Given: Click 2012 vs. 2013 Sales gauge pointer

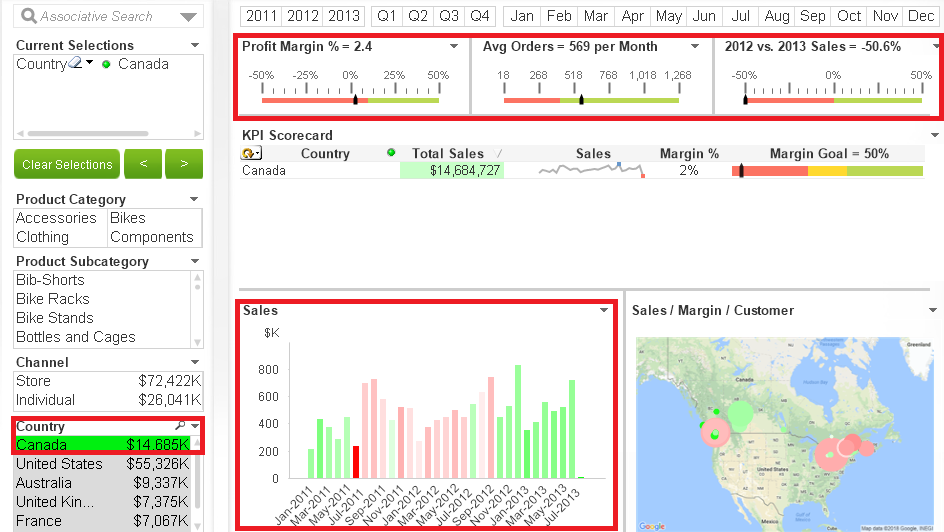Looking at the screenshot, I should (745, 99).
